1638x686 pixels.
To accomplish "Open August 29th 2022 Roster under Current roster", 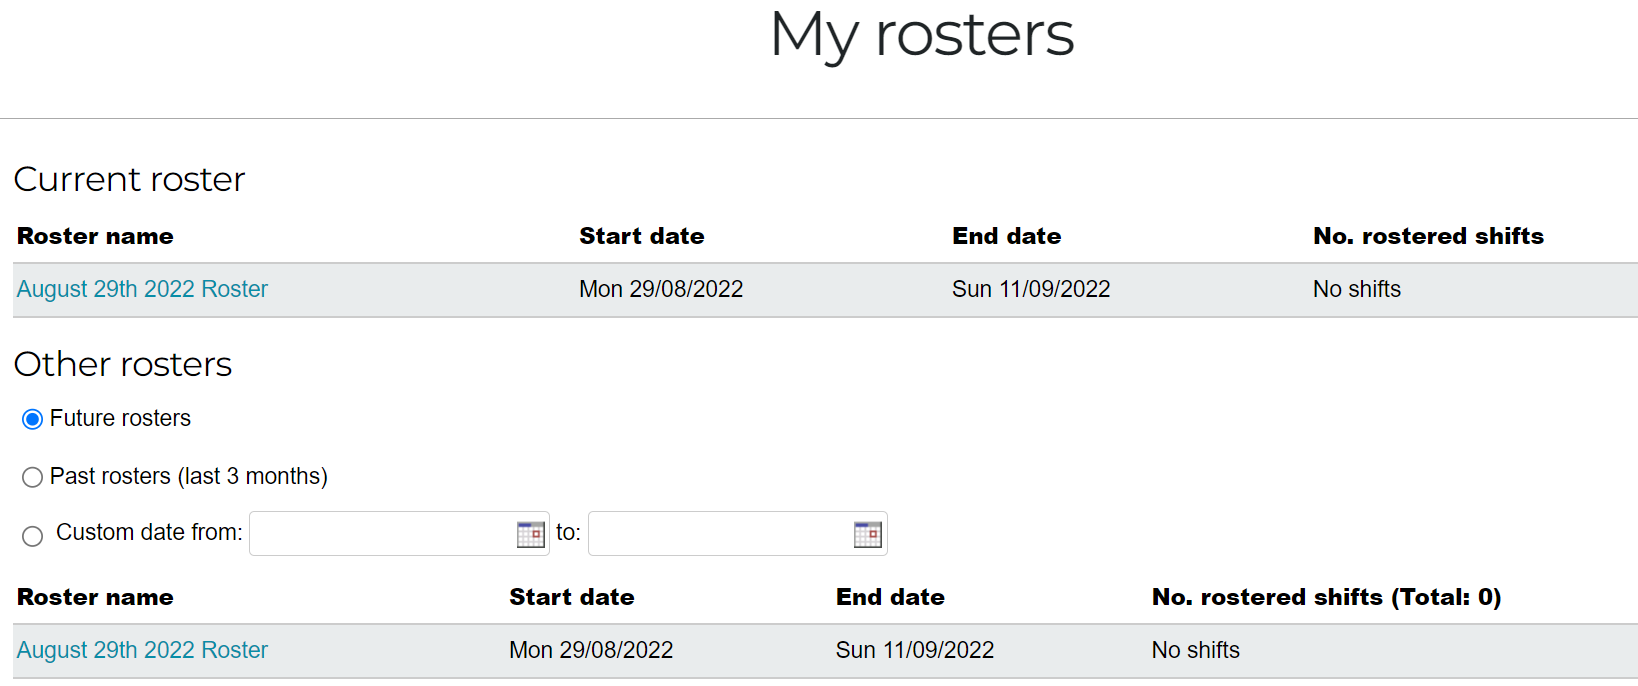I will pyautogui.click(x=142, y=289).
